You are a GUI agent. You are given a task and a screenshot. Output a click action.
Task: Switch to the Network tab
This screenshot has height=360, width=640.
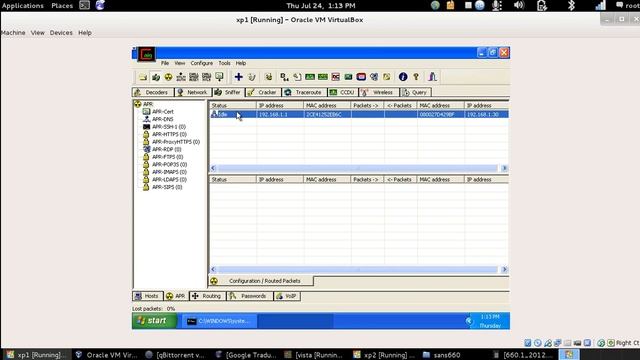click(x=193, y=92)
